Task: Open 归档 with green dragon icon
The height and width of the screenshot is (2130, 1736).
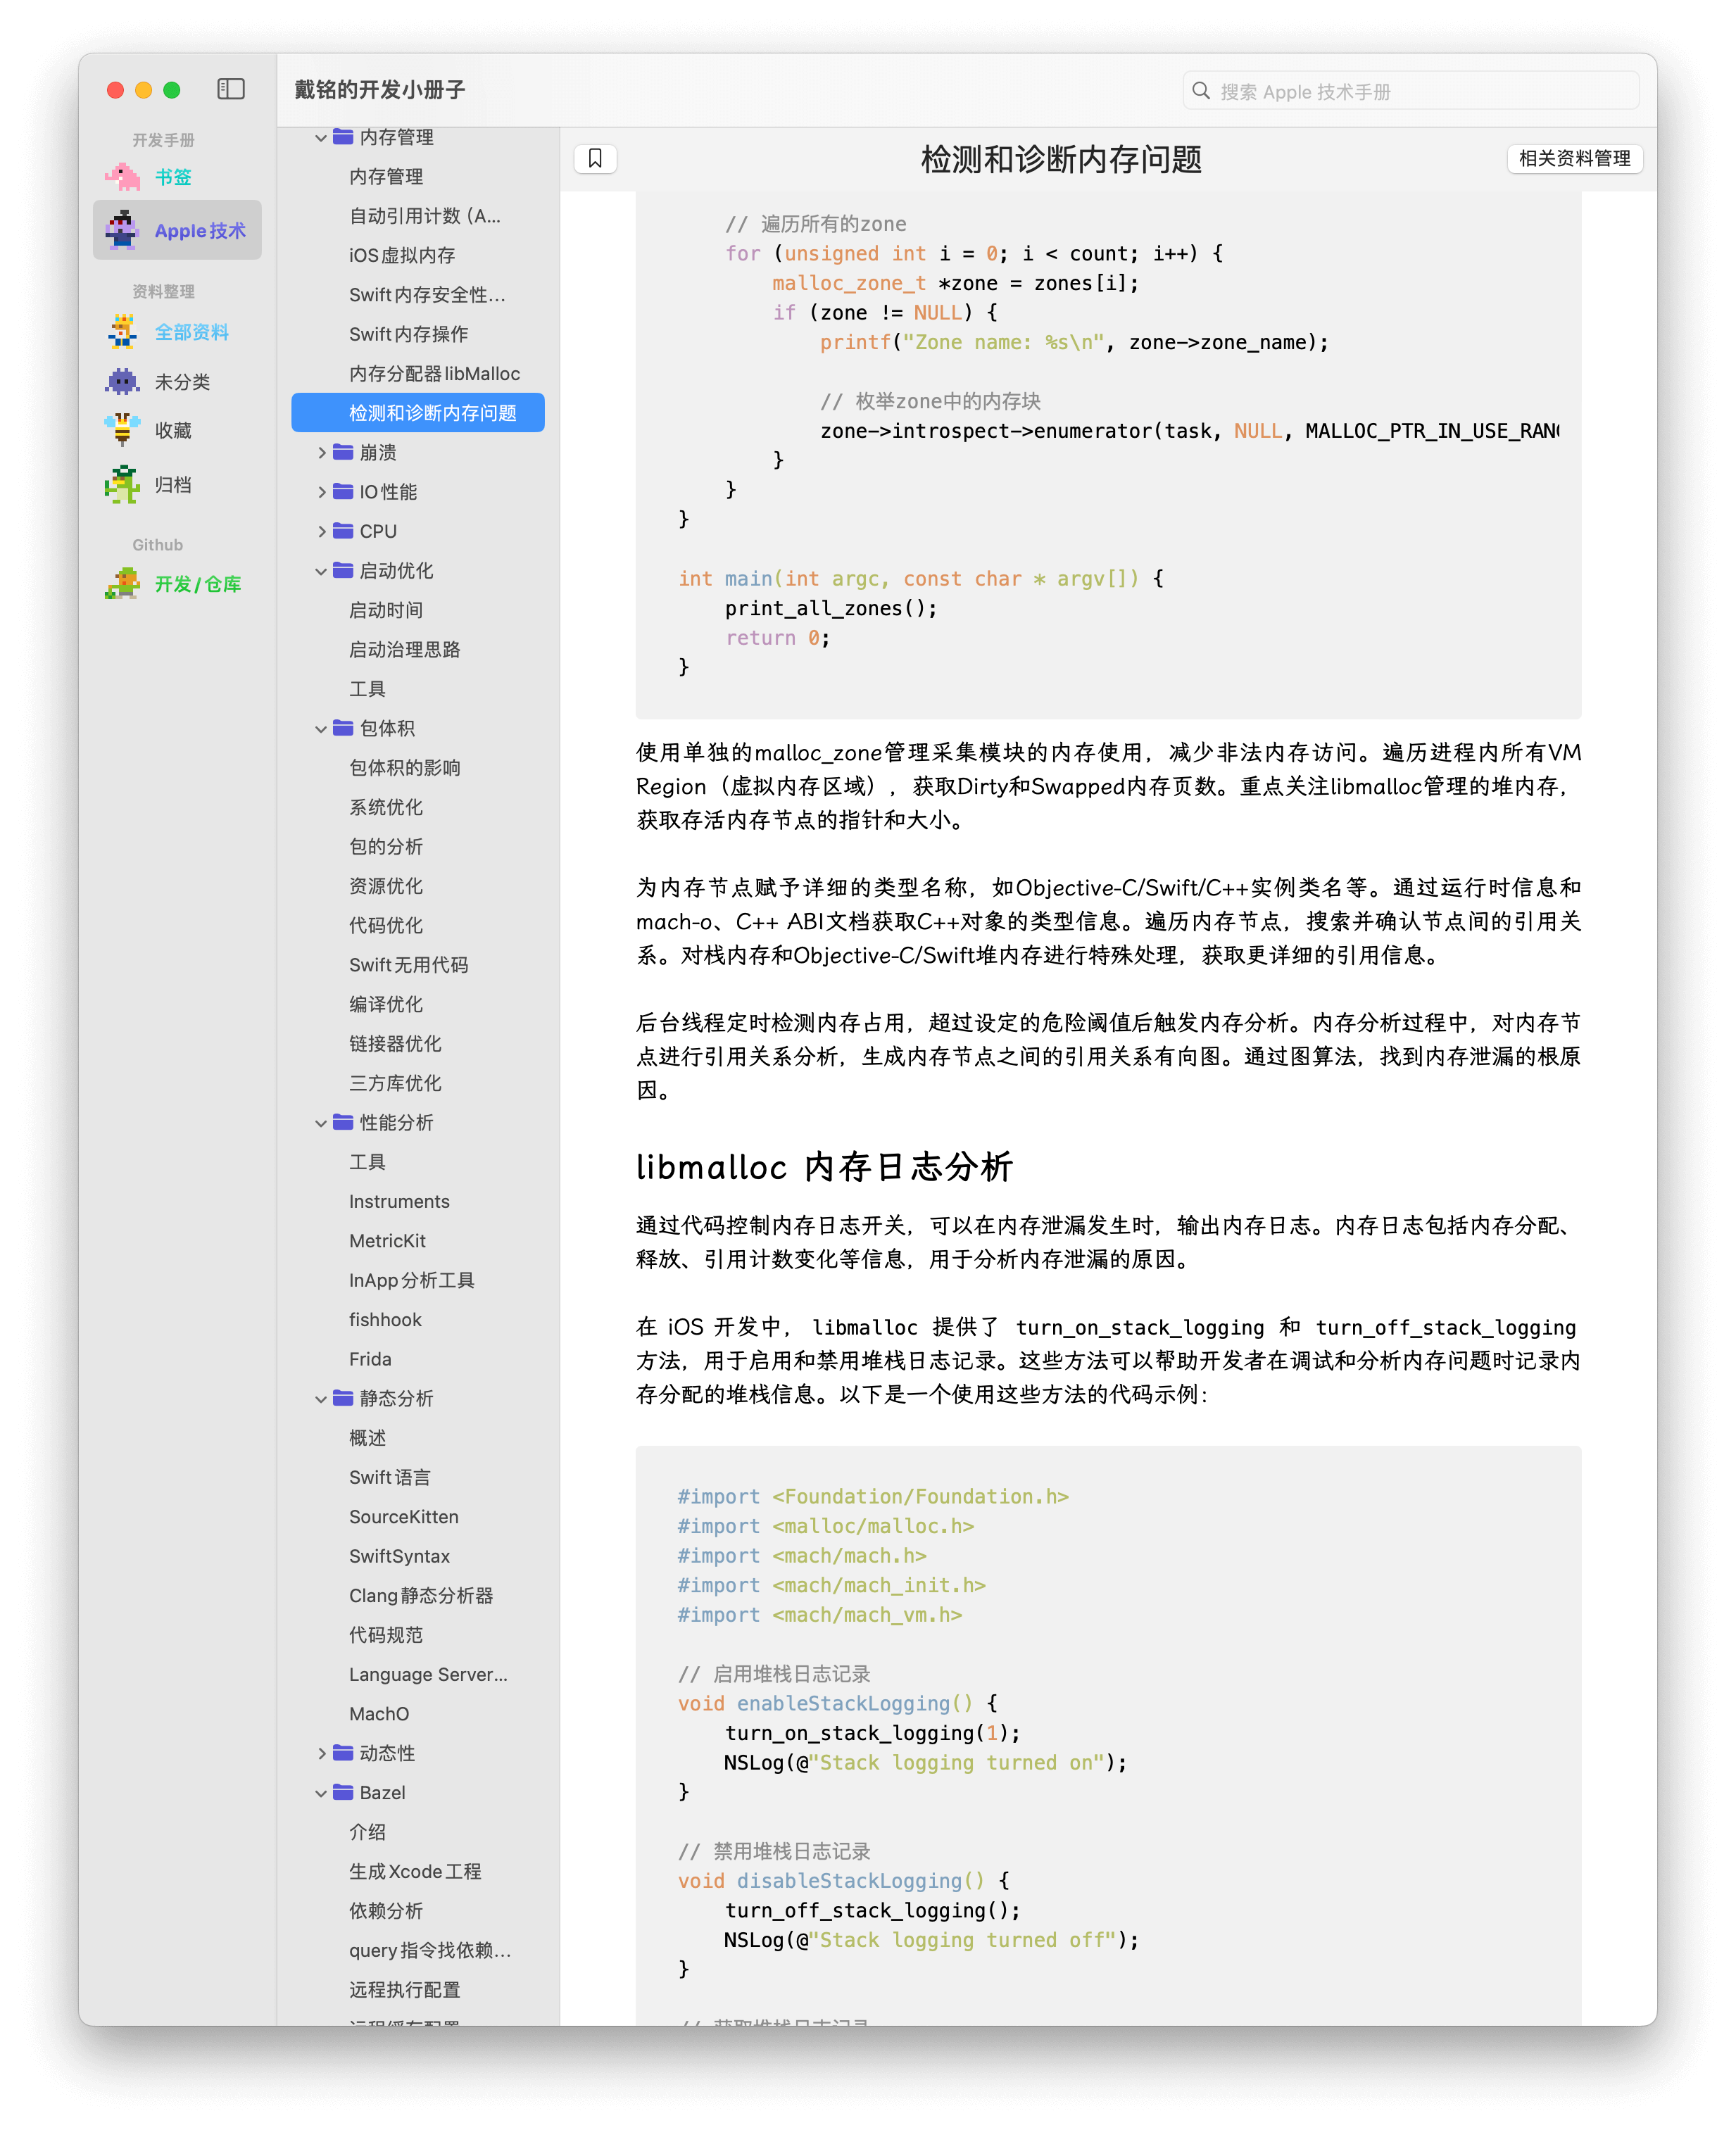Action: (123, 485)
